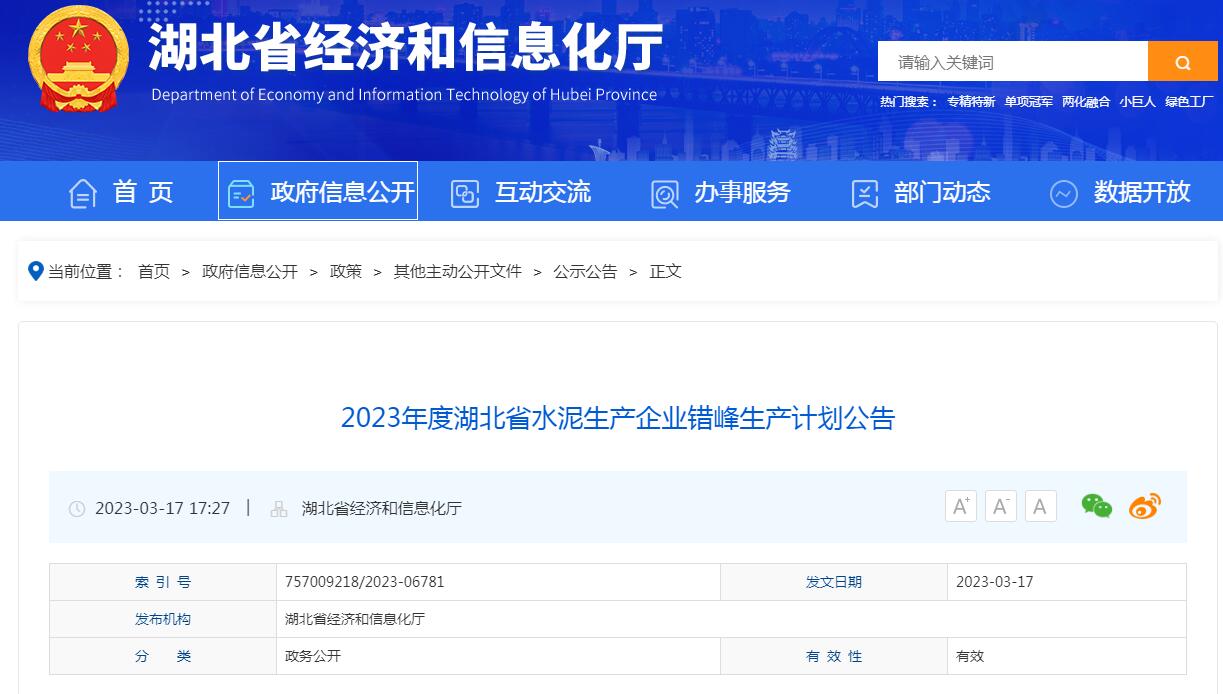The width and height of the screenshot is (1223, 694).
Task: Open the 政府信息公开 menu
Action: 338,192
